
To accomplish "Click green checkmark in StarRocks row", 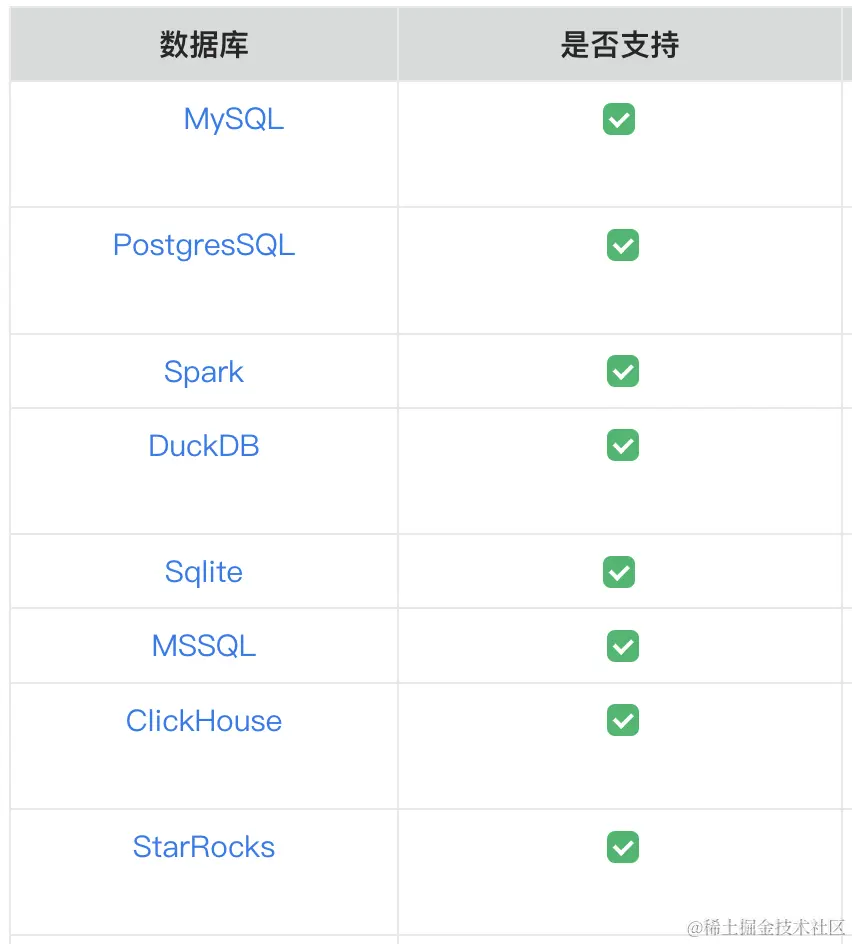I will [623, 847].
